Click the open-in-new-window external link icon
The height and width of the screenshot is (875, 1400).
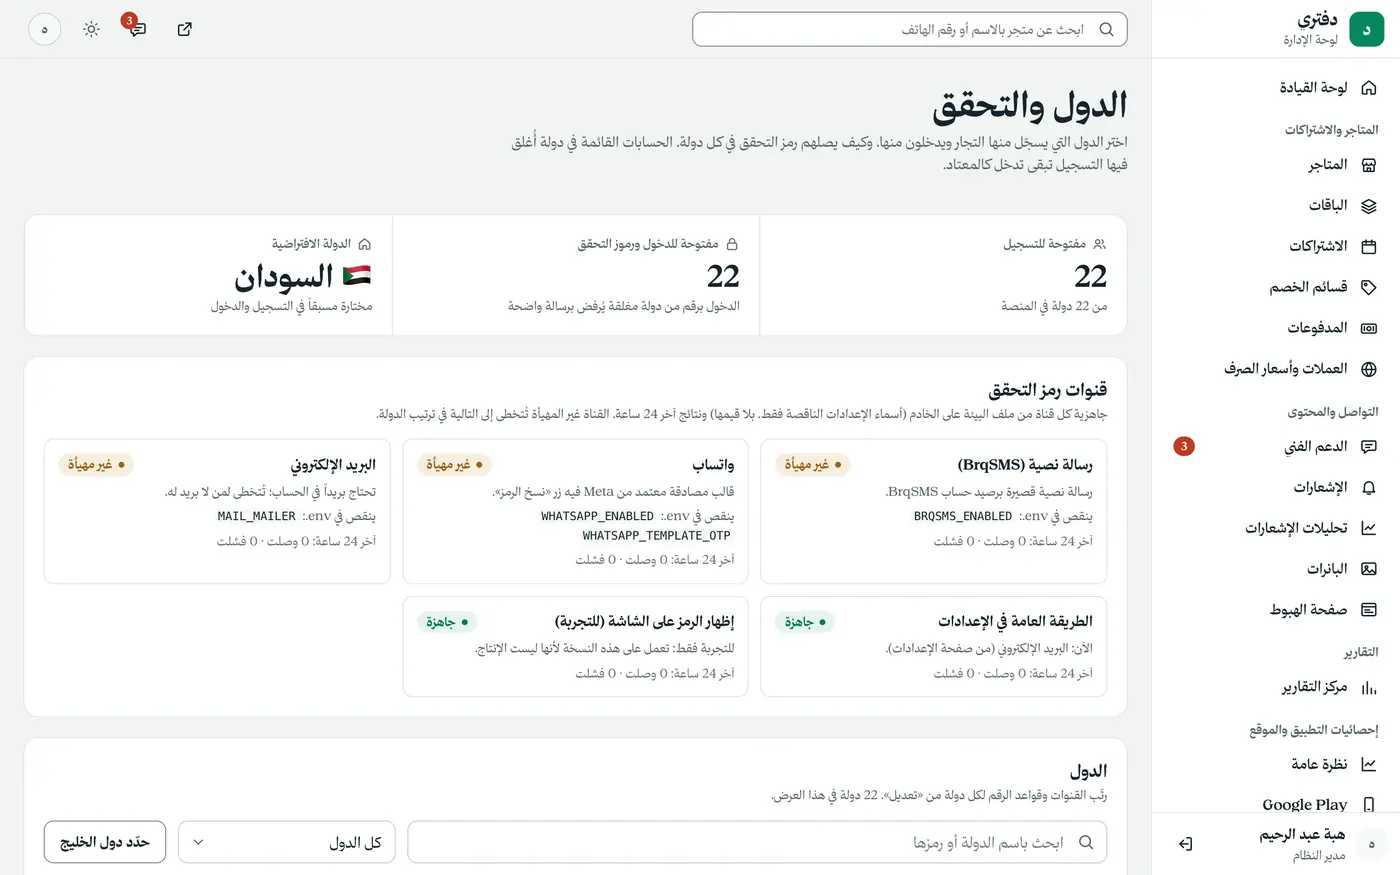[184, 29]
